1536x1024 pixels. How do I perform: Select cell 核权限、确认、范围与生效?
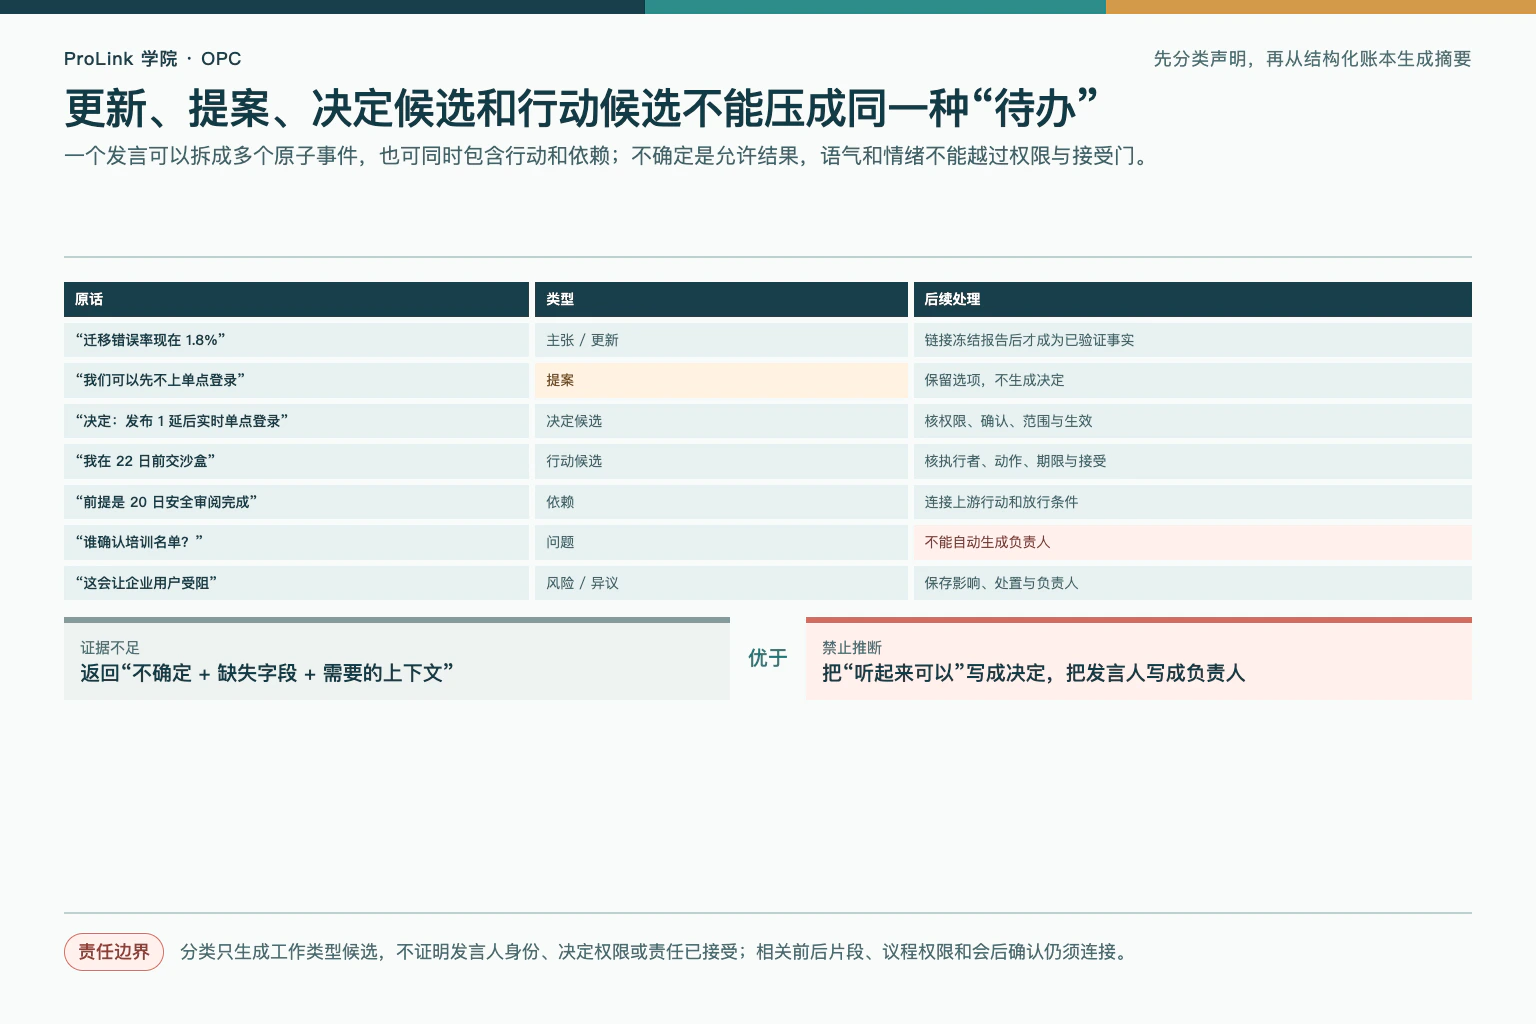pyautogui.click(x=1193, y=421)
